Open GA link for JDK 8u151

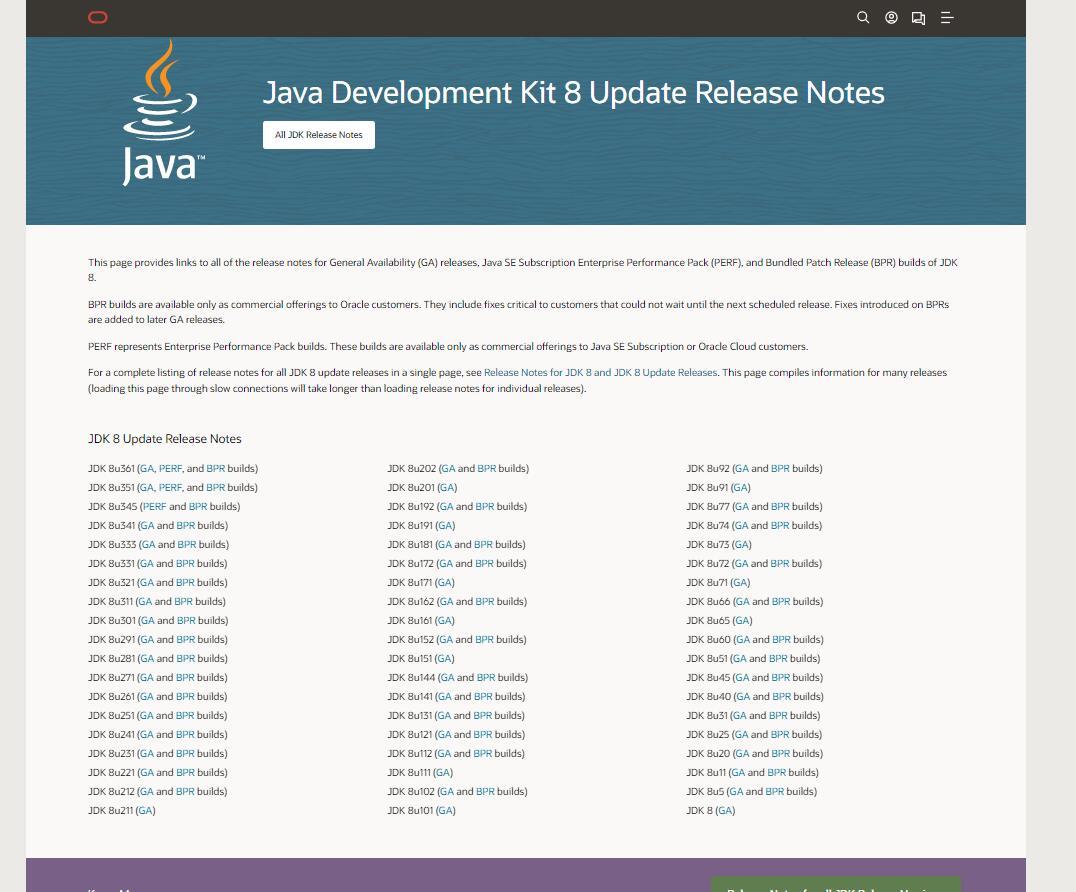point(445,659)
